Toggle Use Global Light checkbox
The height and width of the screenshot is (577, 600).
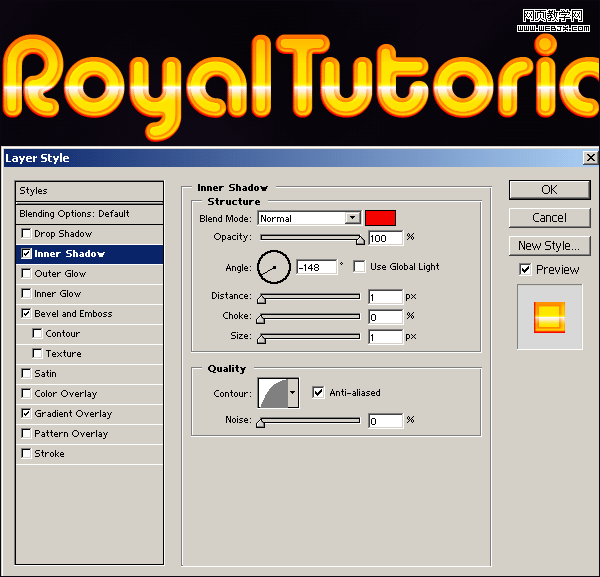pyautogui.click(x=359, y=266)
